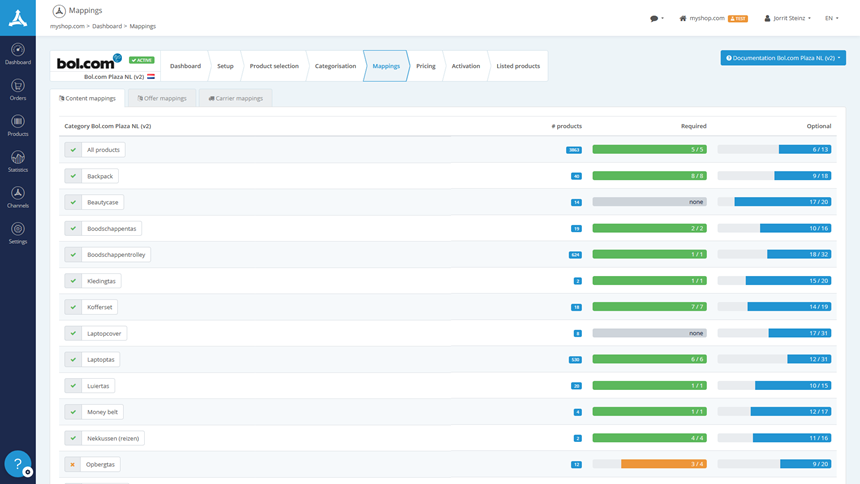The width and height of the screenshot is (860, 484).
Task: Click the Mappings page title icon
Action: [x=59, y=11]
